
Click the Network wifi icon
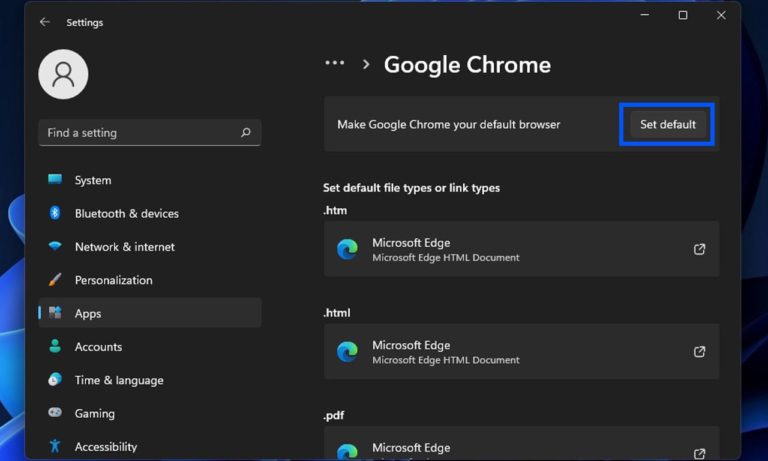55,246
